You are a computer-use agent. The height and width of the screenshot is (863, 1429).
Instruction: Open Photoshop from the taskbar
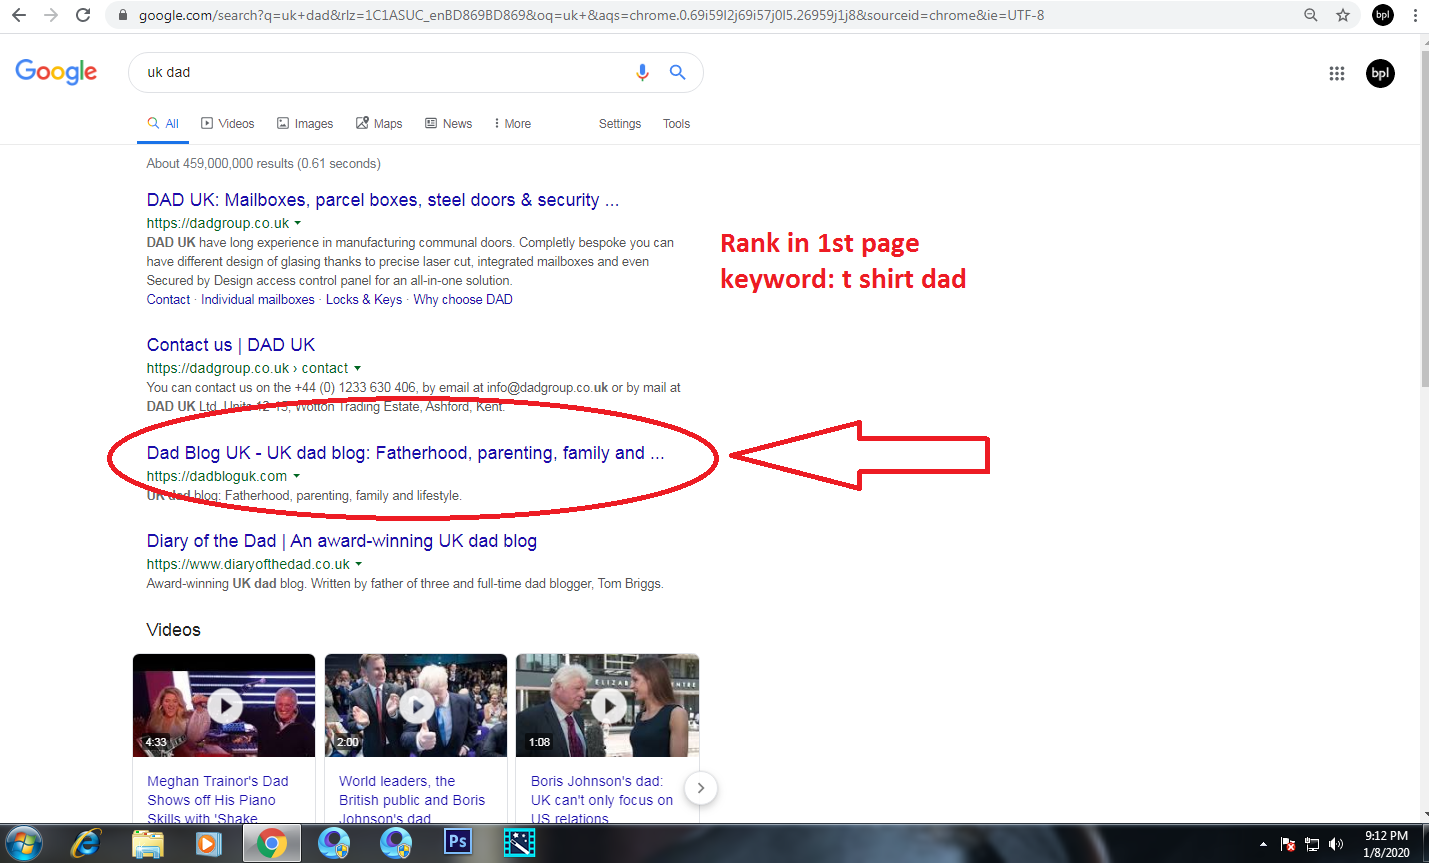coord(457,842)
